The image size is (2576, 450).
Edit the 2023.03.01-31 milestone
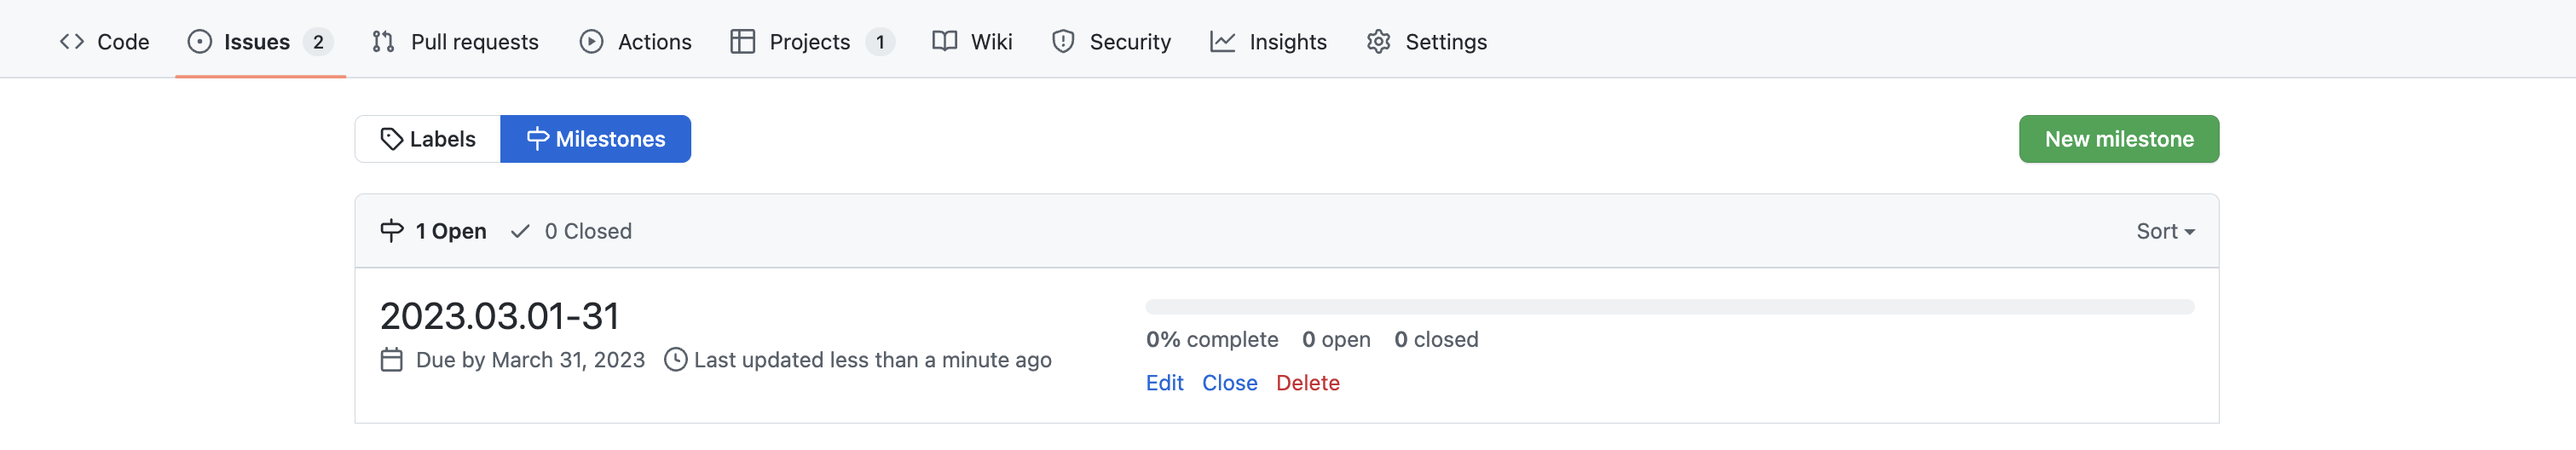pyautogui.click(x=1164, y=383)
